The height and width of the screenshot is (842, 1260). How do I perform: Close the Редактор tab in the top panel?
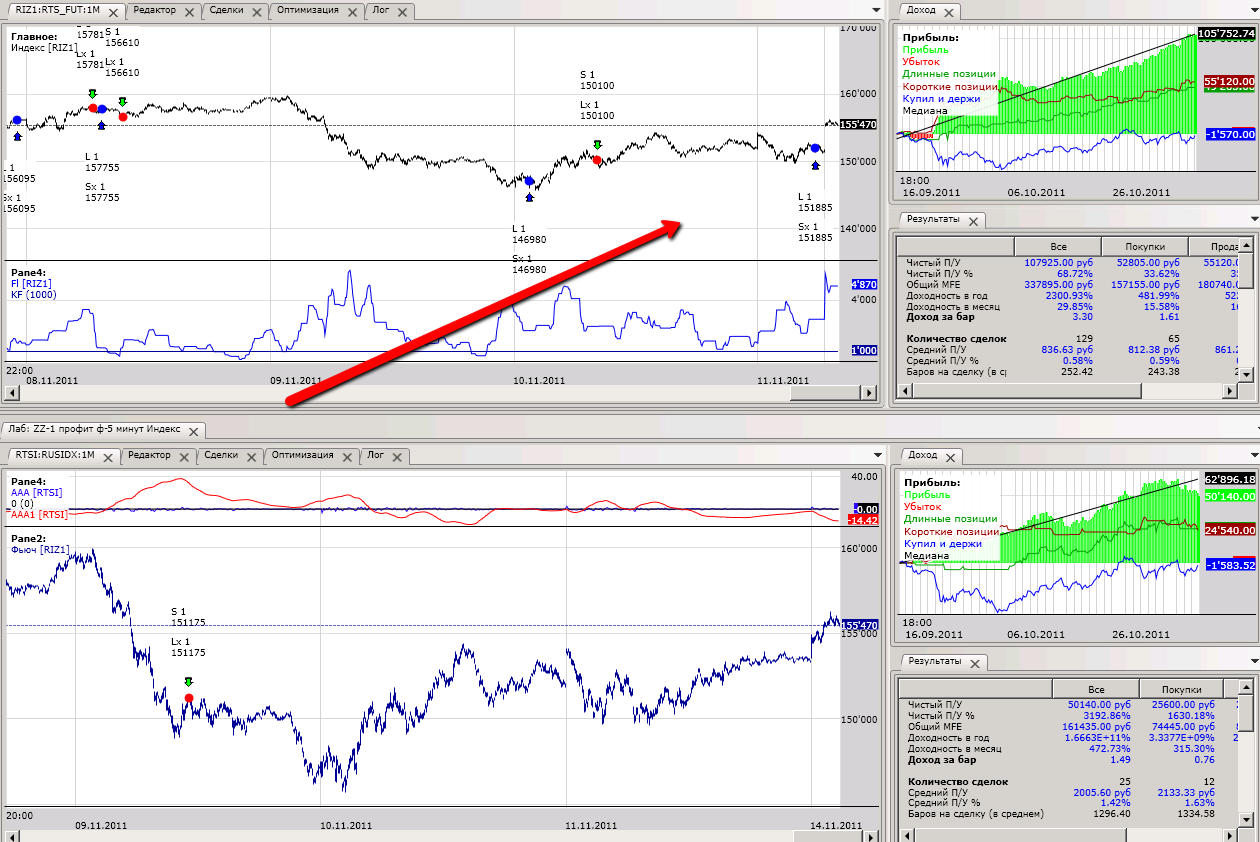(x=191, y=12)
